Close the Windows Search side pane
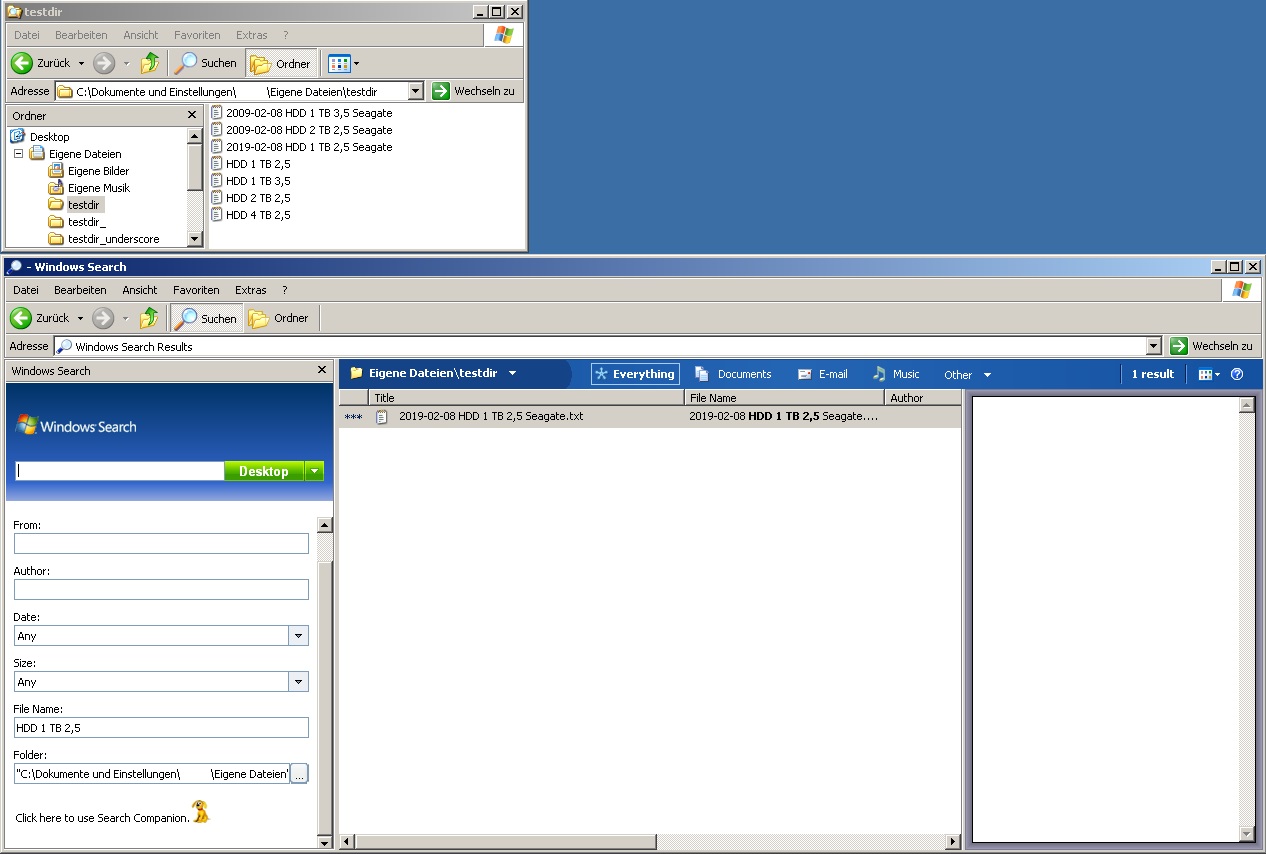 point(322,370)
